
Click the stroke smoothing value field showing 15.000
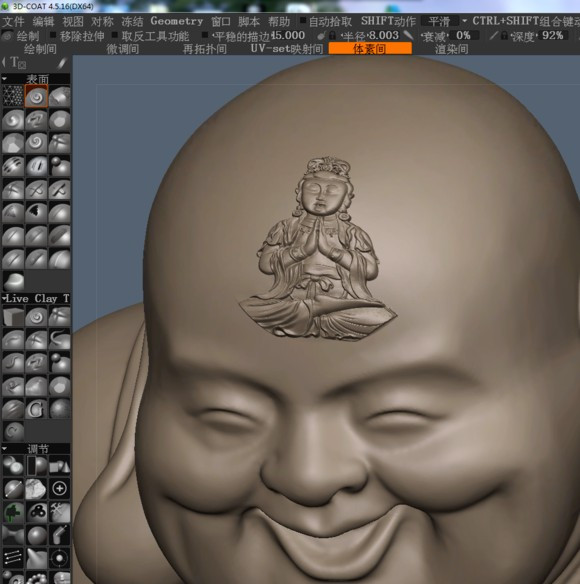tap(289, 35)
